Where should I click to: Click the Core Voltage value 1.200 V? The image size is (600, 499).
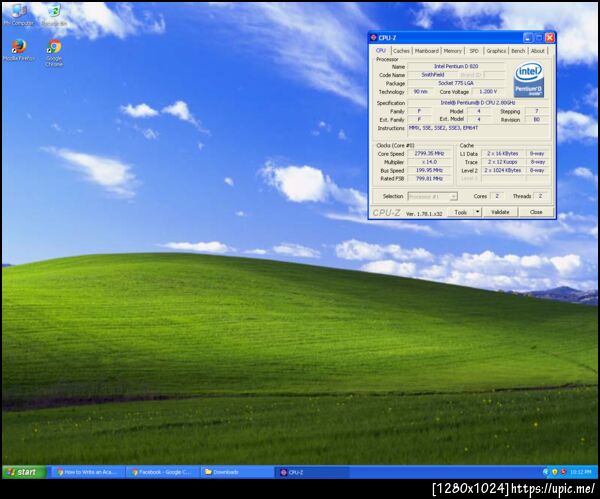pos(488,92)
